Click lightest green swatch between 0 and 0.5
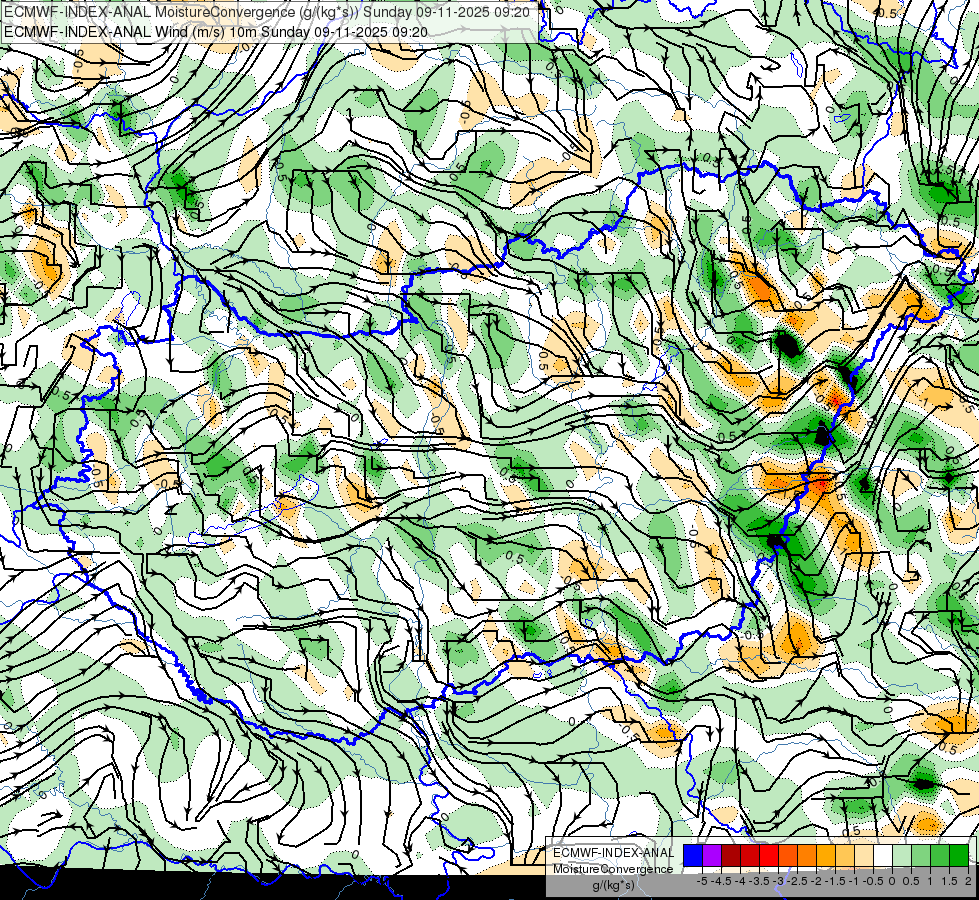This screenshot has height=900, width=979. pyautogui.click(x=902, y=855)
